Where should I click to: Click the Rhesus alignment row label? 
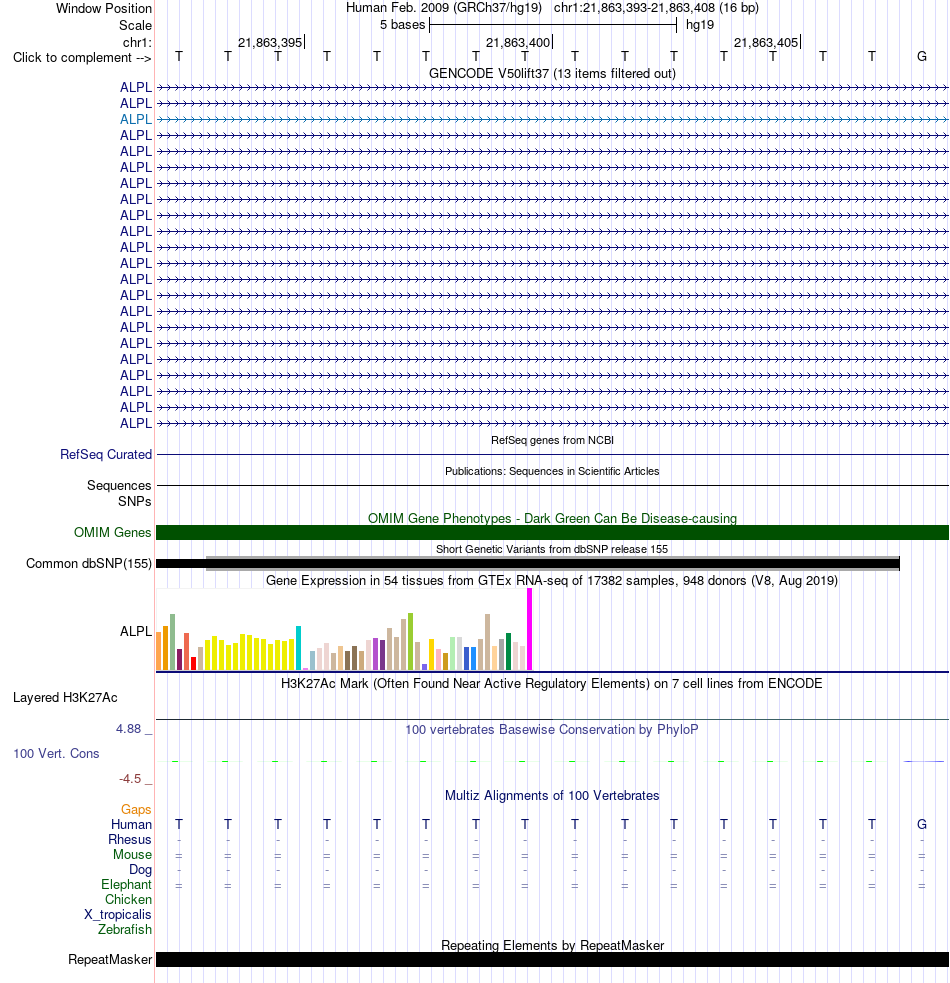pyautogui.click(x=130, y=839)
